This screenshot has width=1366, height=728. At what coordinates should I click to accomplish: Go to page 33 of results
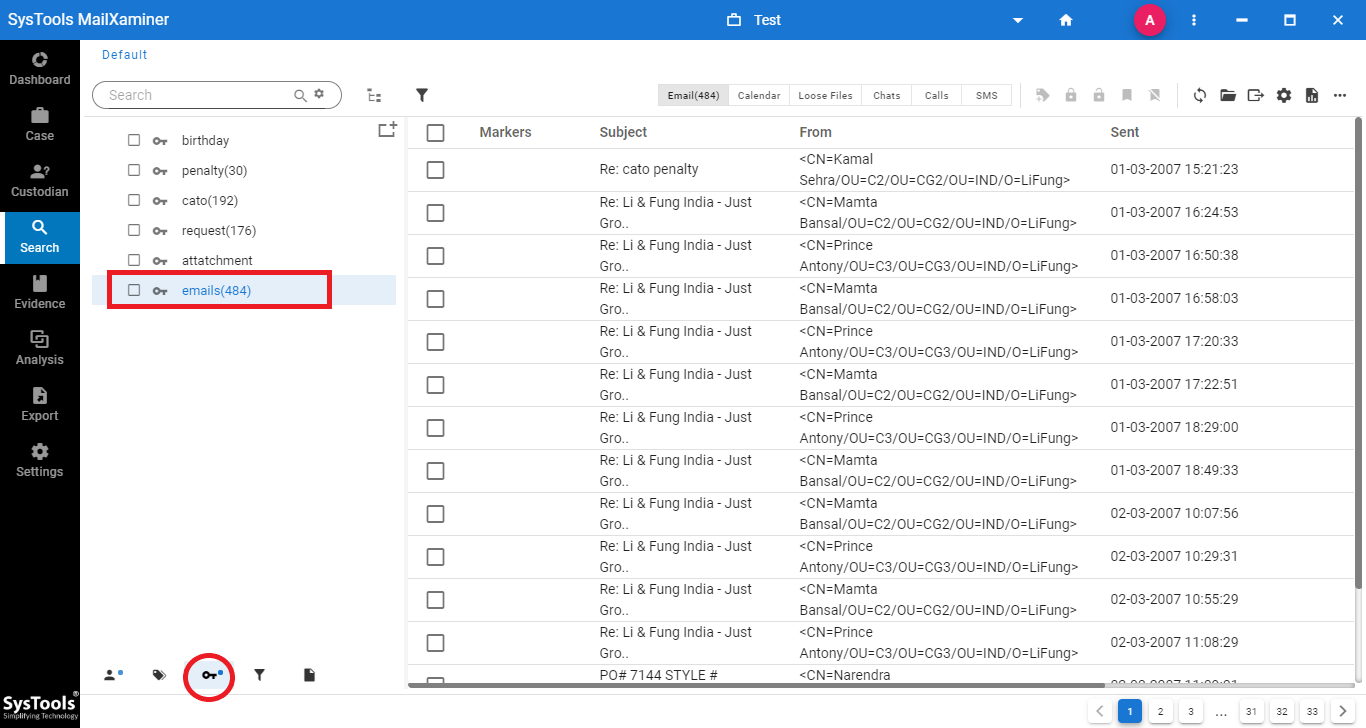pyautogui.click(x=1312, y=712)
